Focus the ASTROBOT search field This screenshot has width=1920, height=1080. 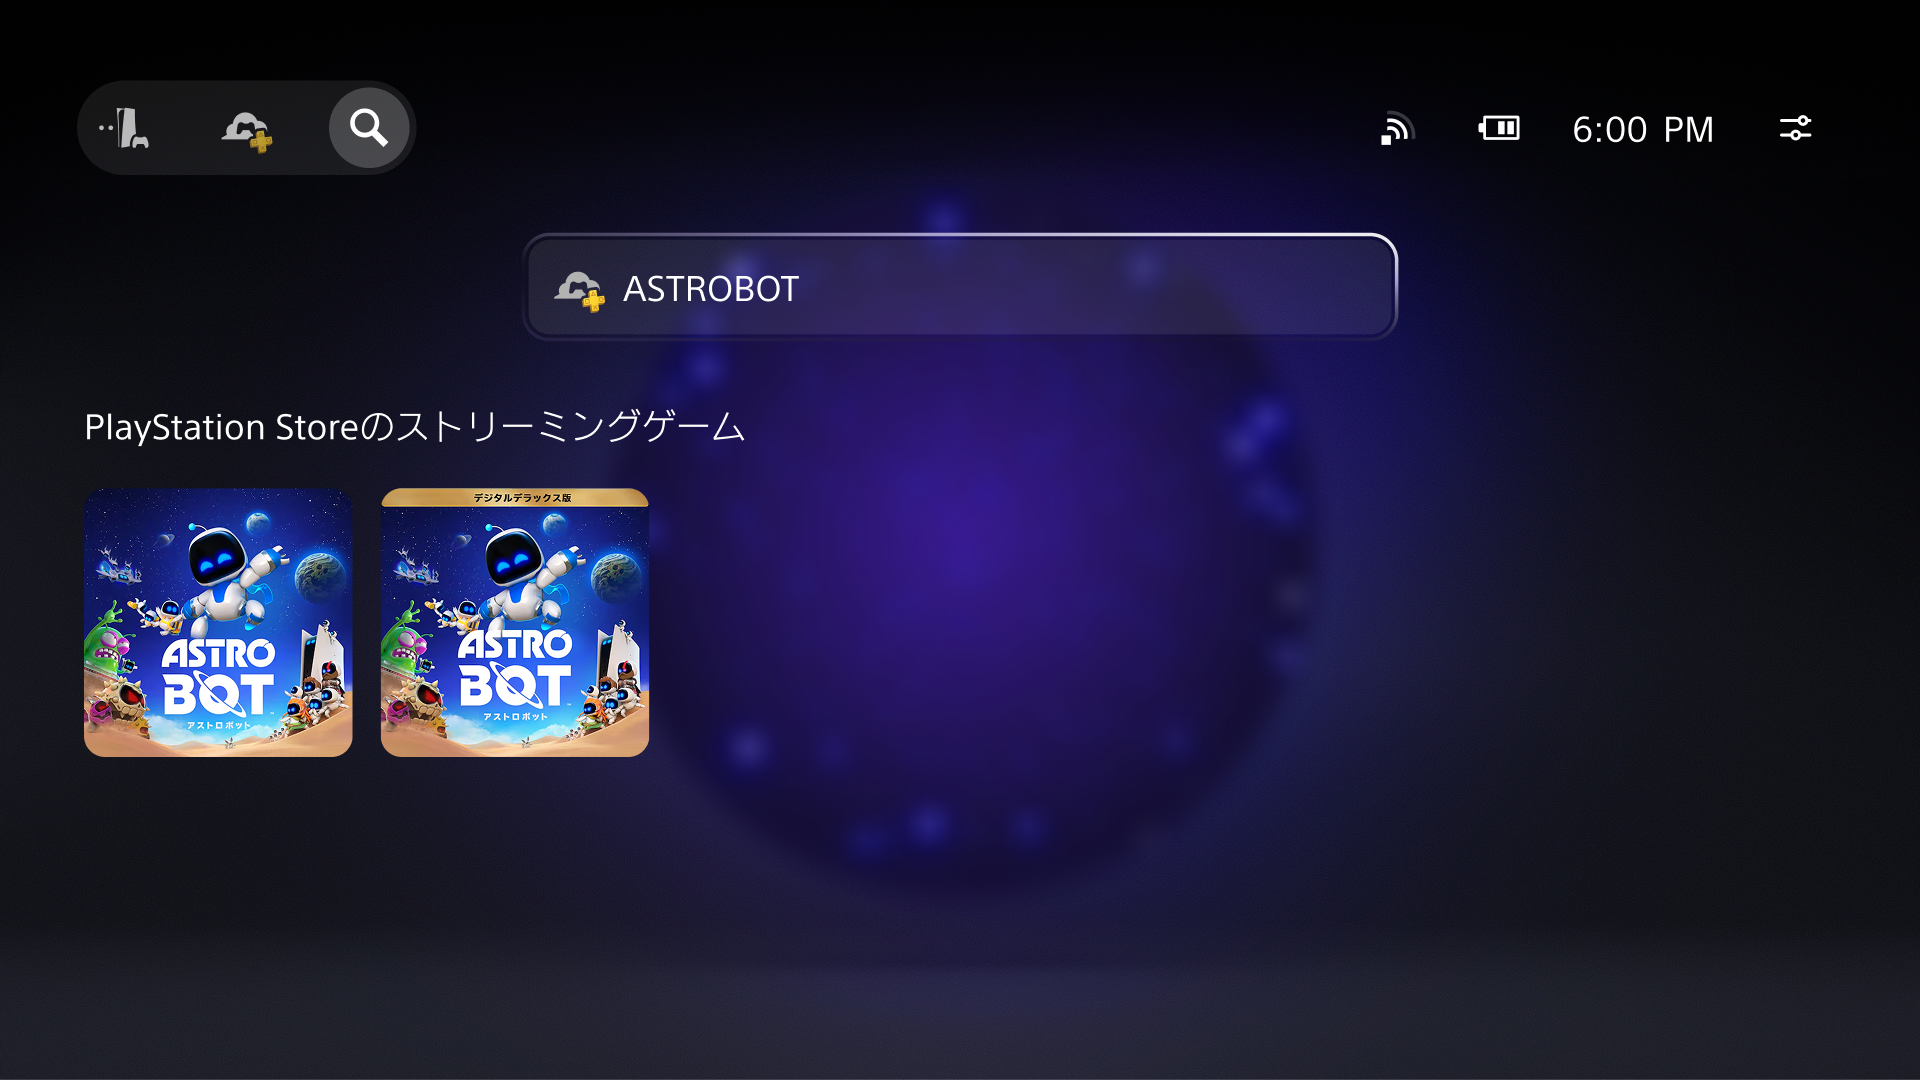(960, 287)
